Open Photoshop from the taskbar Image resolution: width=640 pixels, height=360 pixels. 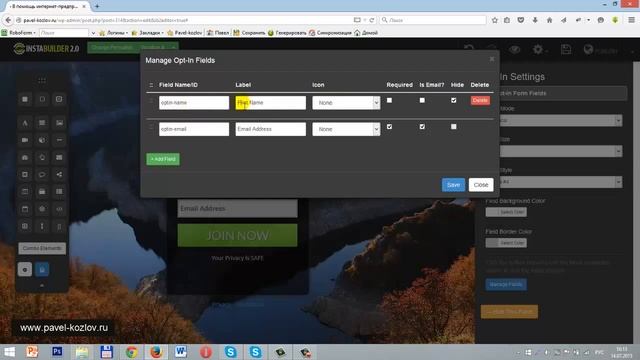pyautogui.click(x=57, y=351)
